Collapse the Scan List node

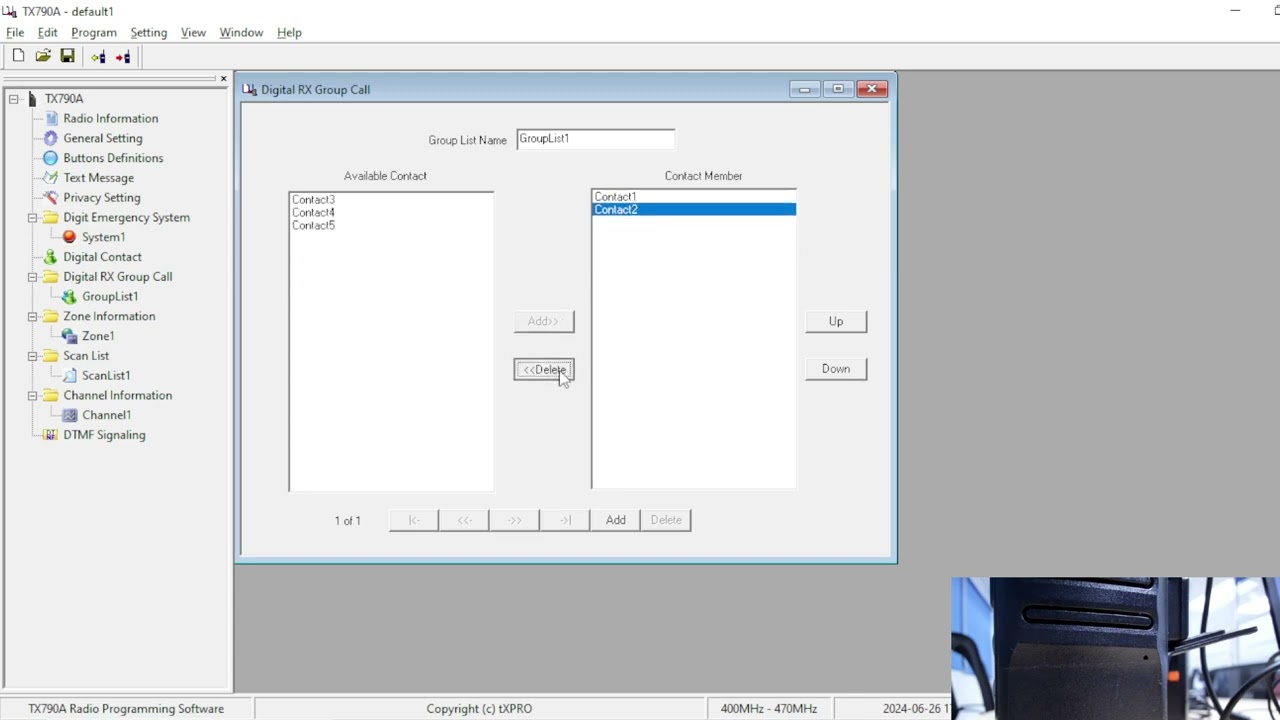coord(33,356)
